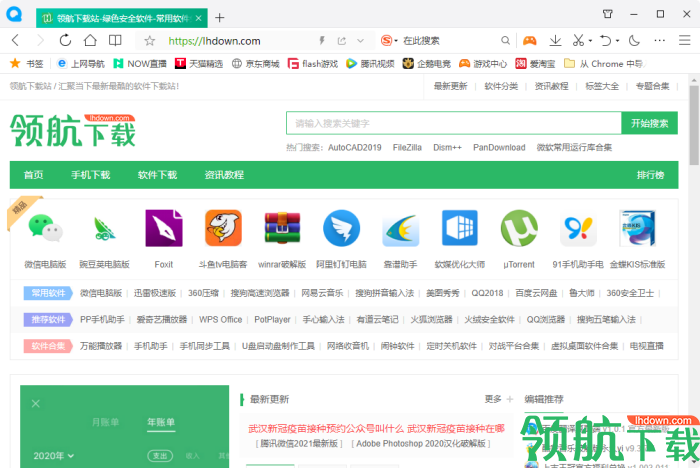700x468 pixels.
Task: Click the 软媒优化大师 blue icon
Action: tap(460, 228)
